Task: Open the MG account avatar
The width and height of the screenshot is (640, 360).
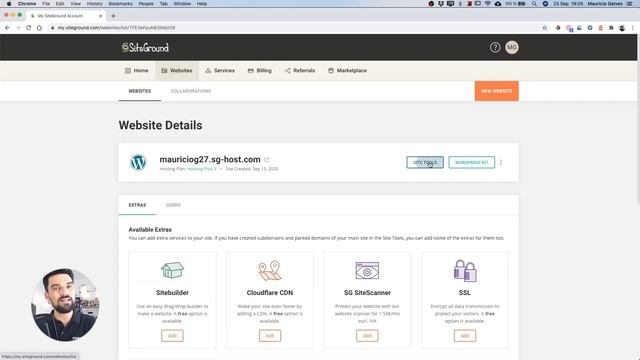Action: (x=512, y=47)
